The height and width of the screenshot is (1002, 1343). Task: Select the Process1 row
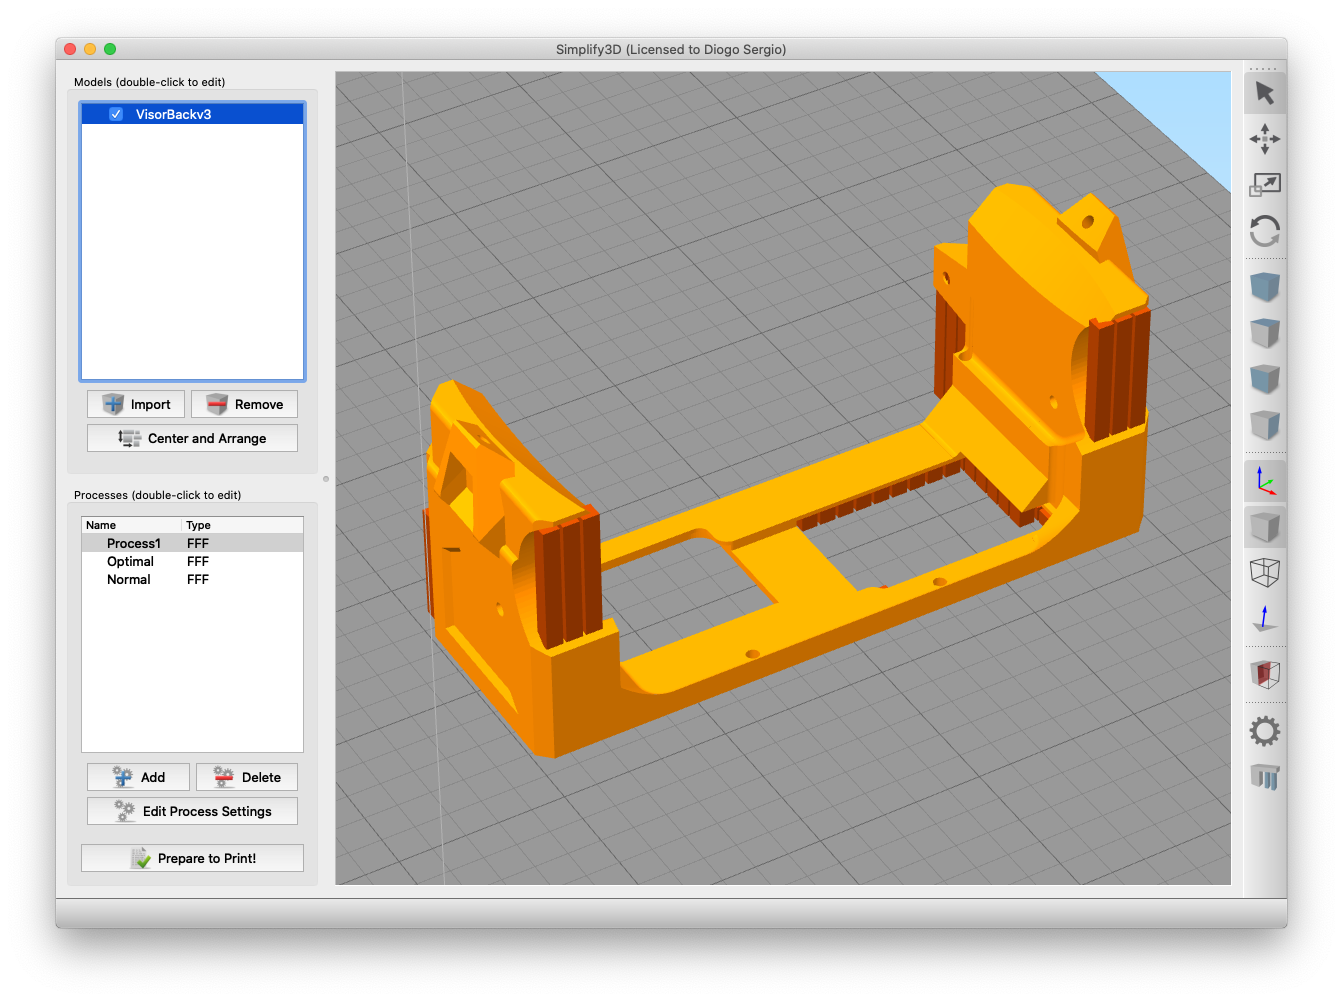click(x=192, y=543)
